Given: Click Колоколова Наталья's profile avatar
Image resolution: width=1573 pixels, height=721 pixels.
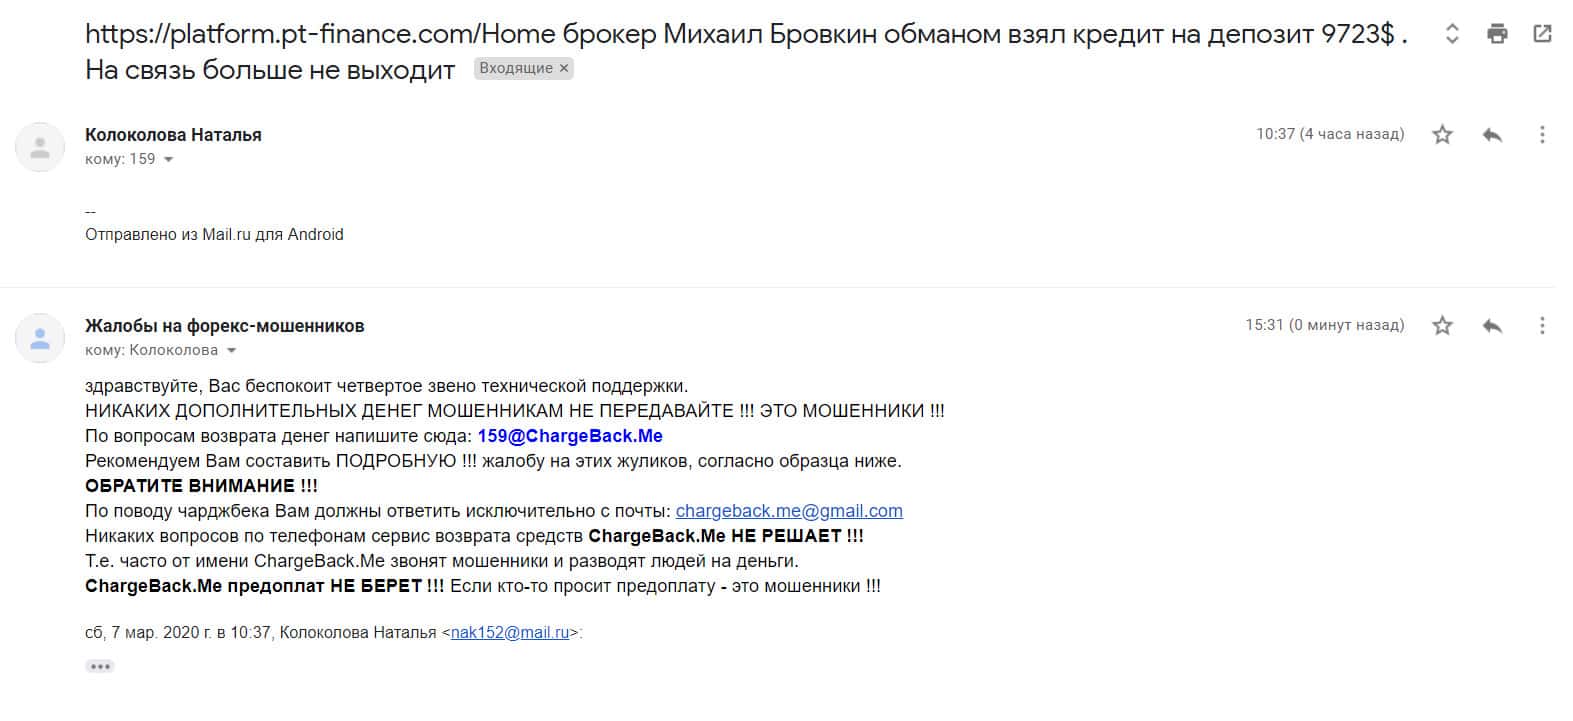Looking at the screenshot, I should point(40,147).
